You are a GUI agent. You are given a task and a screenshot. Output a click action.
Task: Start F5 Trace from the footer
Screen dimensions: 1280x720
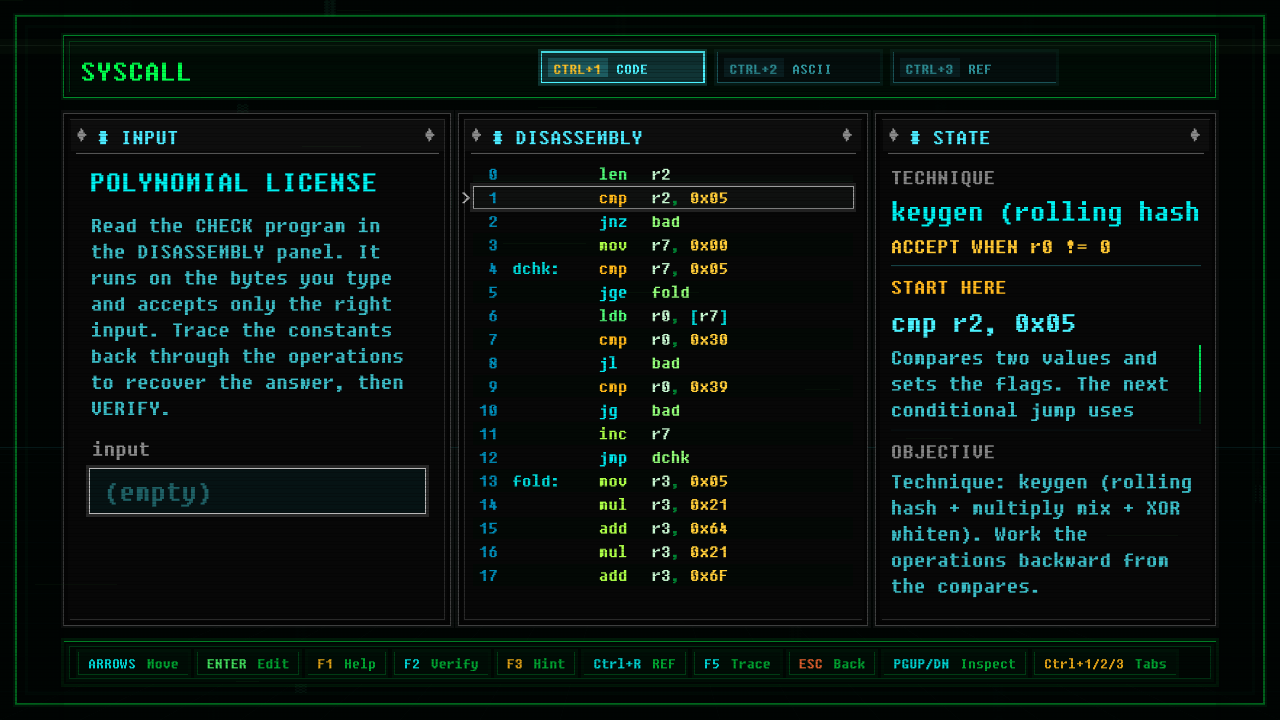point(737,664)
